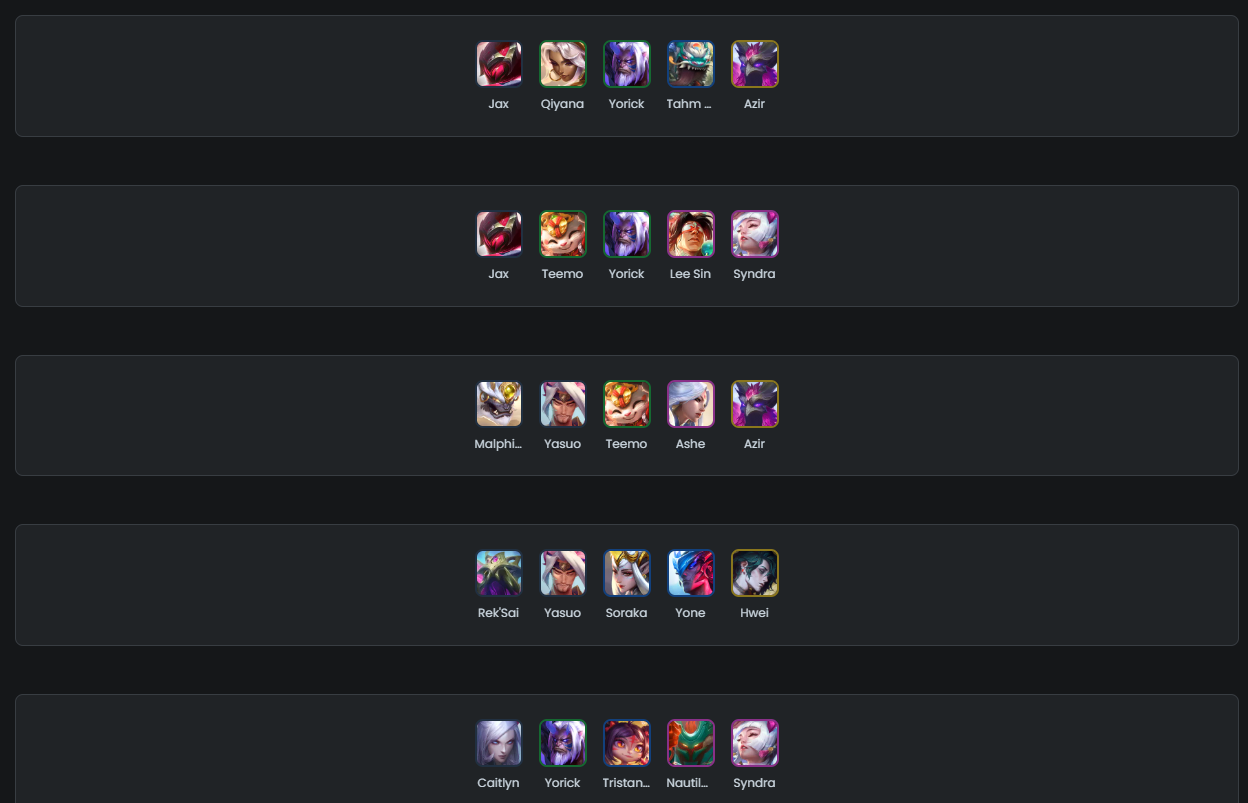Click the Caitlyn champion icon
The height and width of the screenshot is (803, 1248).
coord(498,743)
